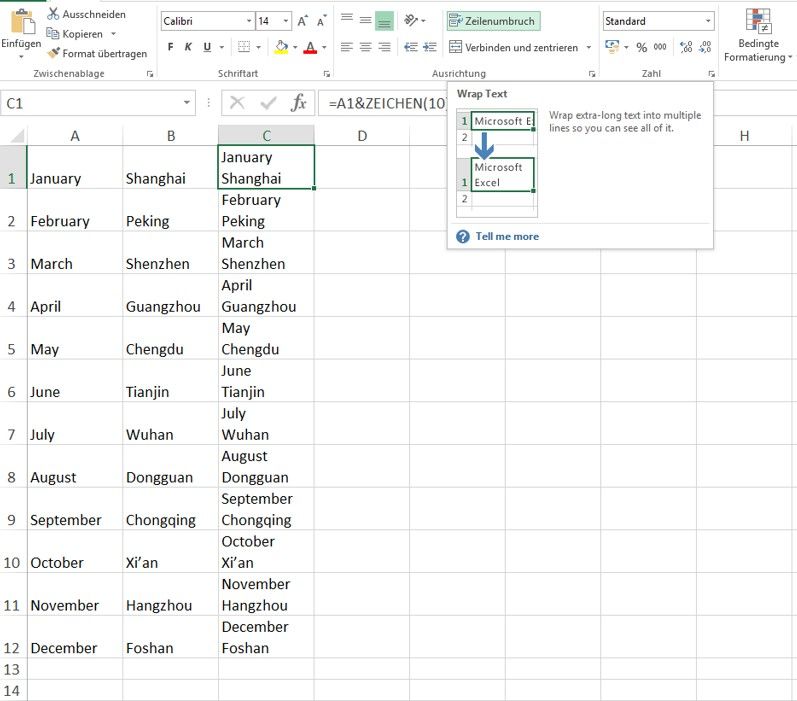The width and height of the screenshot is (797, 701).
Task: Apply yellow fill color bucket
Action: point(281,47)
